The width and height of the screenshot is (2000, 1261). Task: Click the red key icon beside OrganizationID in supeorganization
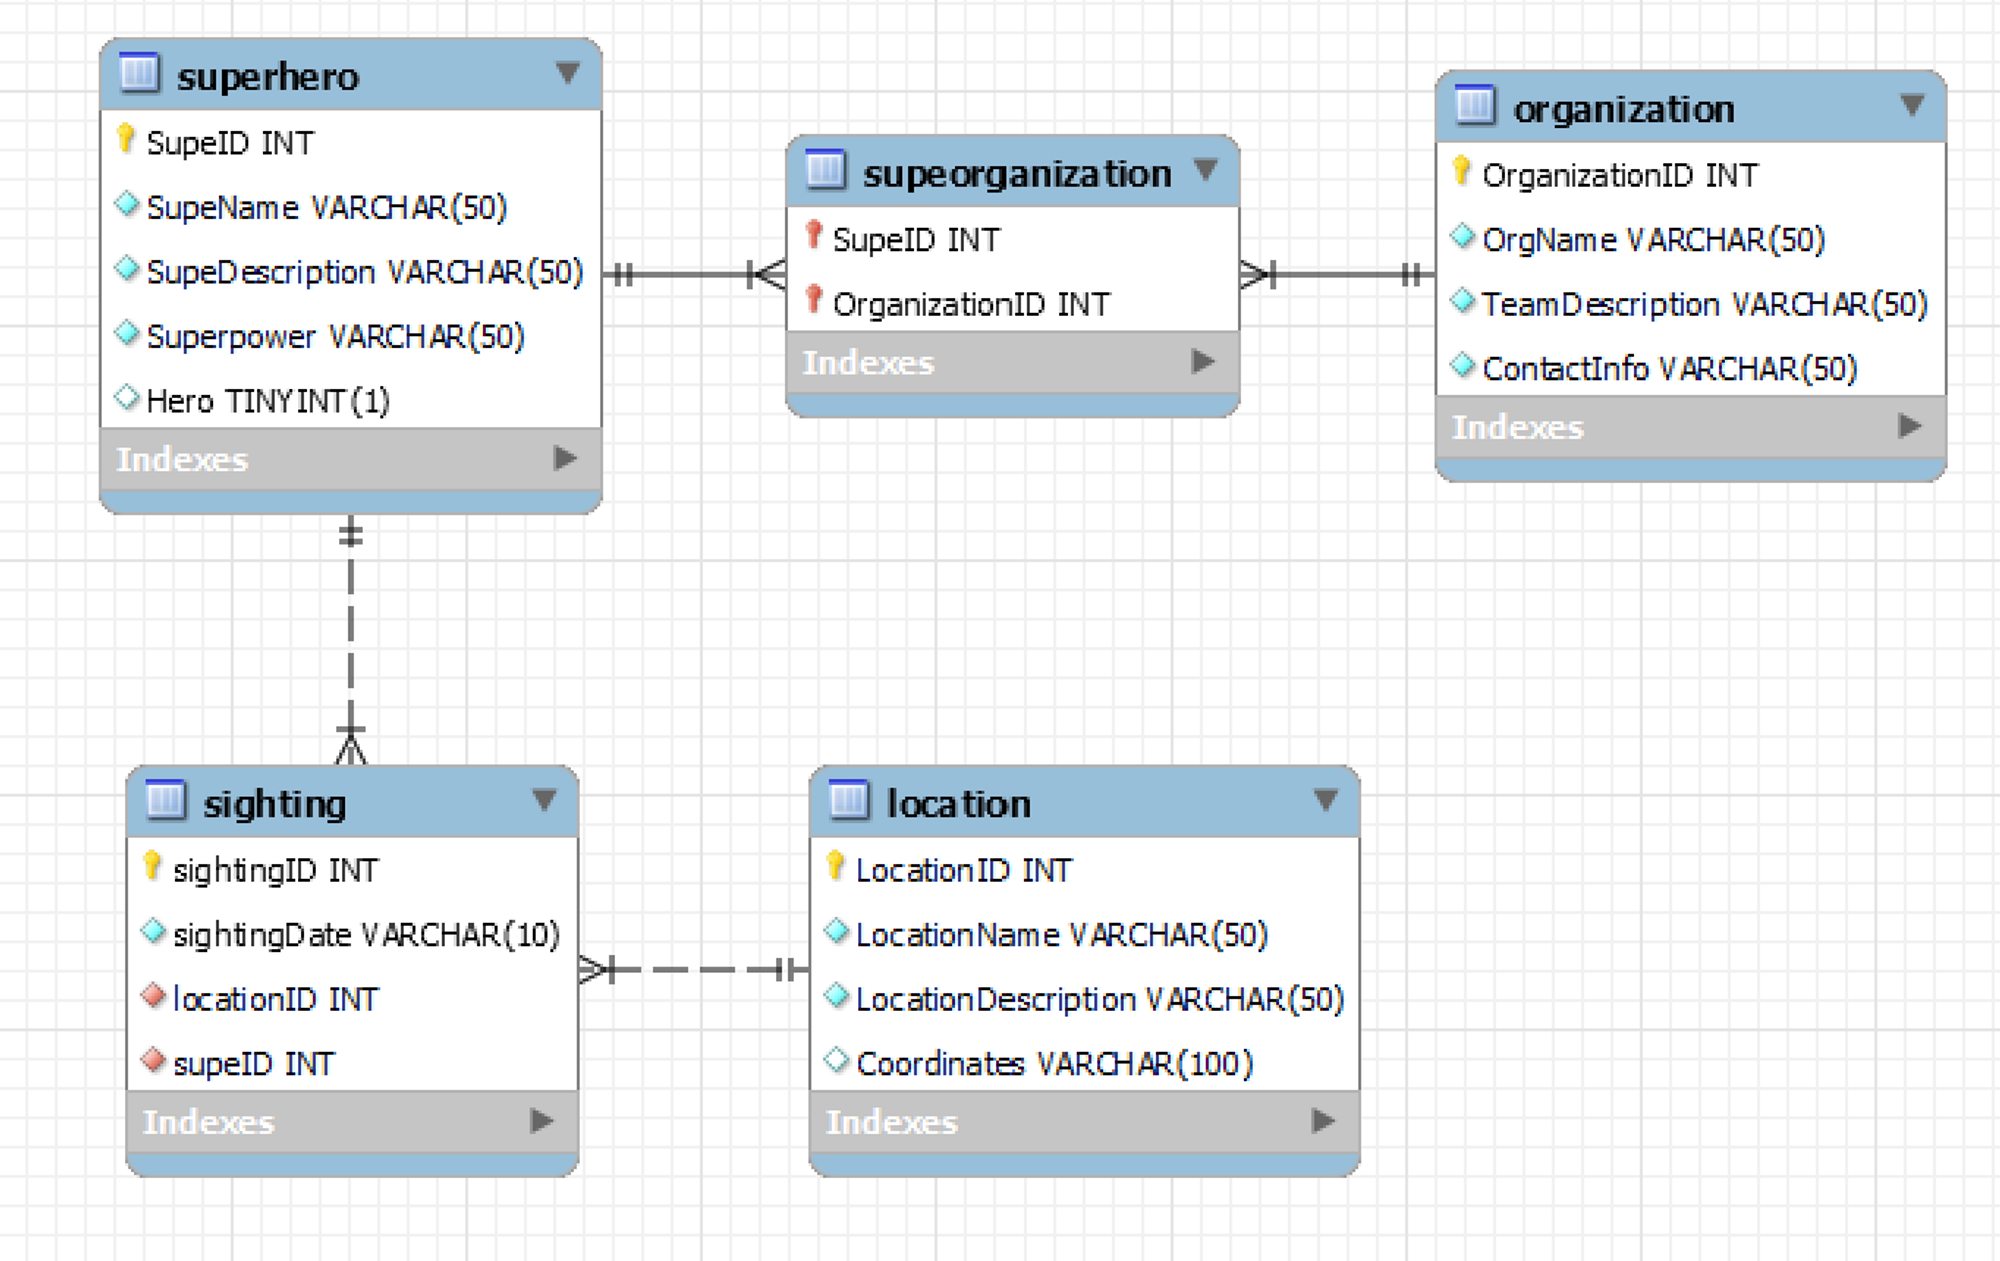(814, 300)
